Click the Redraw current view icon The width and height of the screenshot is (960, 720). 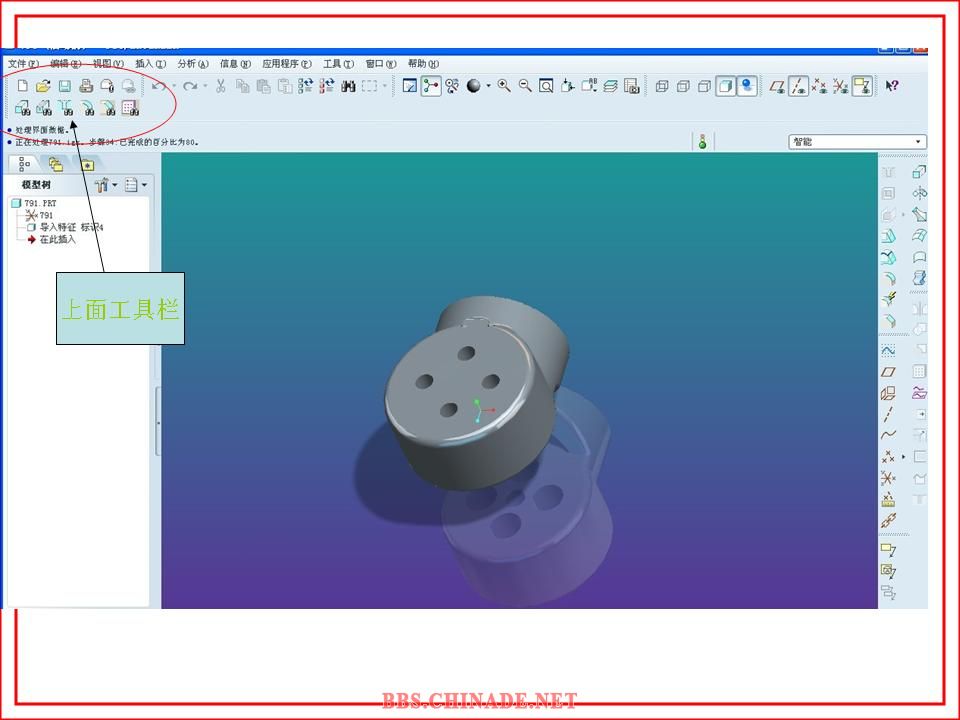410,86
